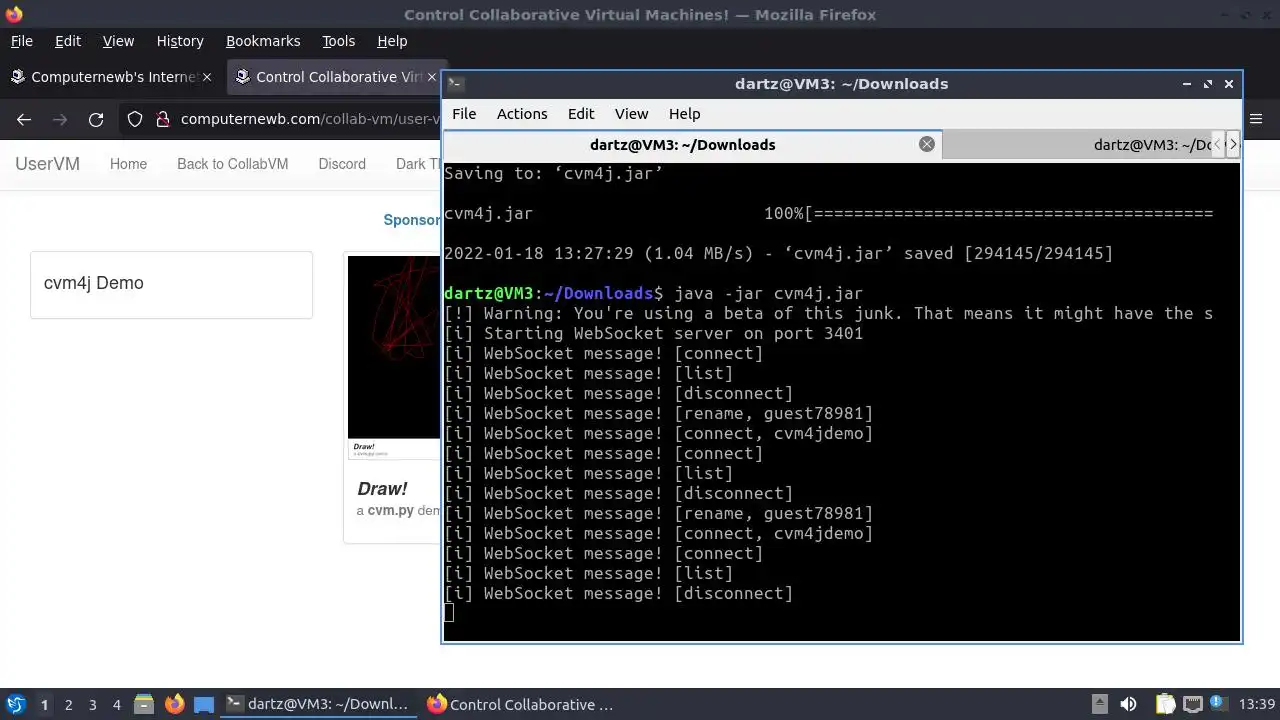The height and width of the screenshot is (720, 1280).
Task: Open the file manager from the taskbar
Action: [143, 704]
